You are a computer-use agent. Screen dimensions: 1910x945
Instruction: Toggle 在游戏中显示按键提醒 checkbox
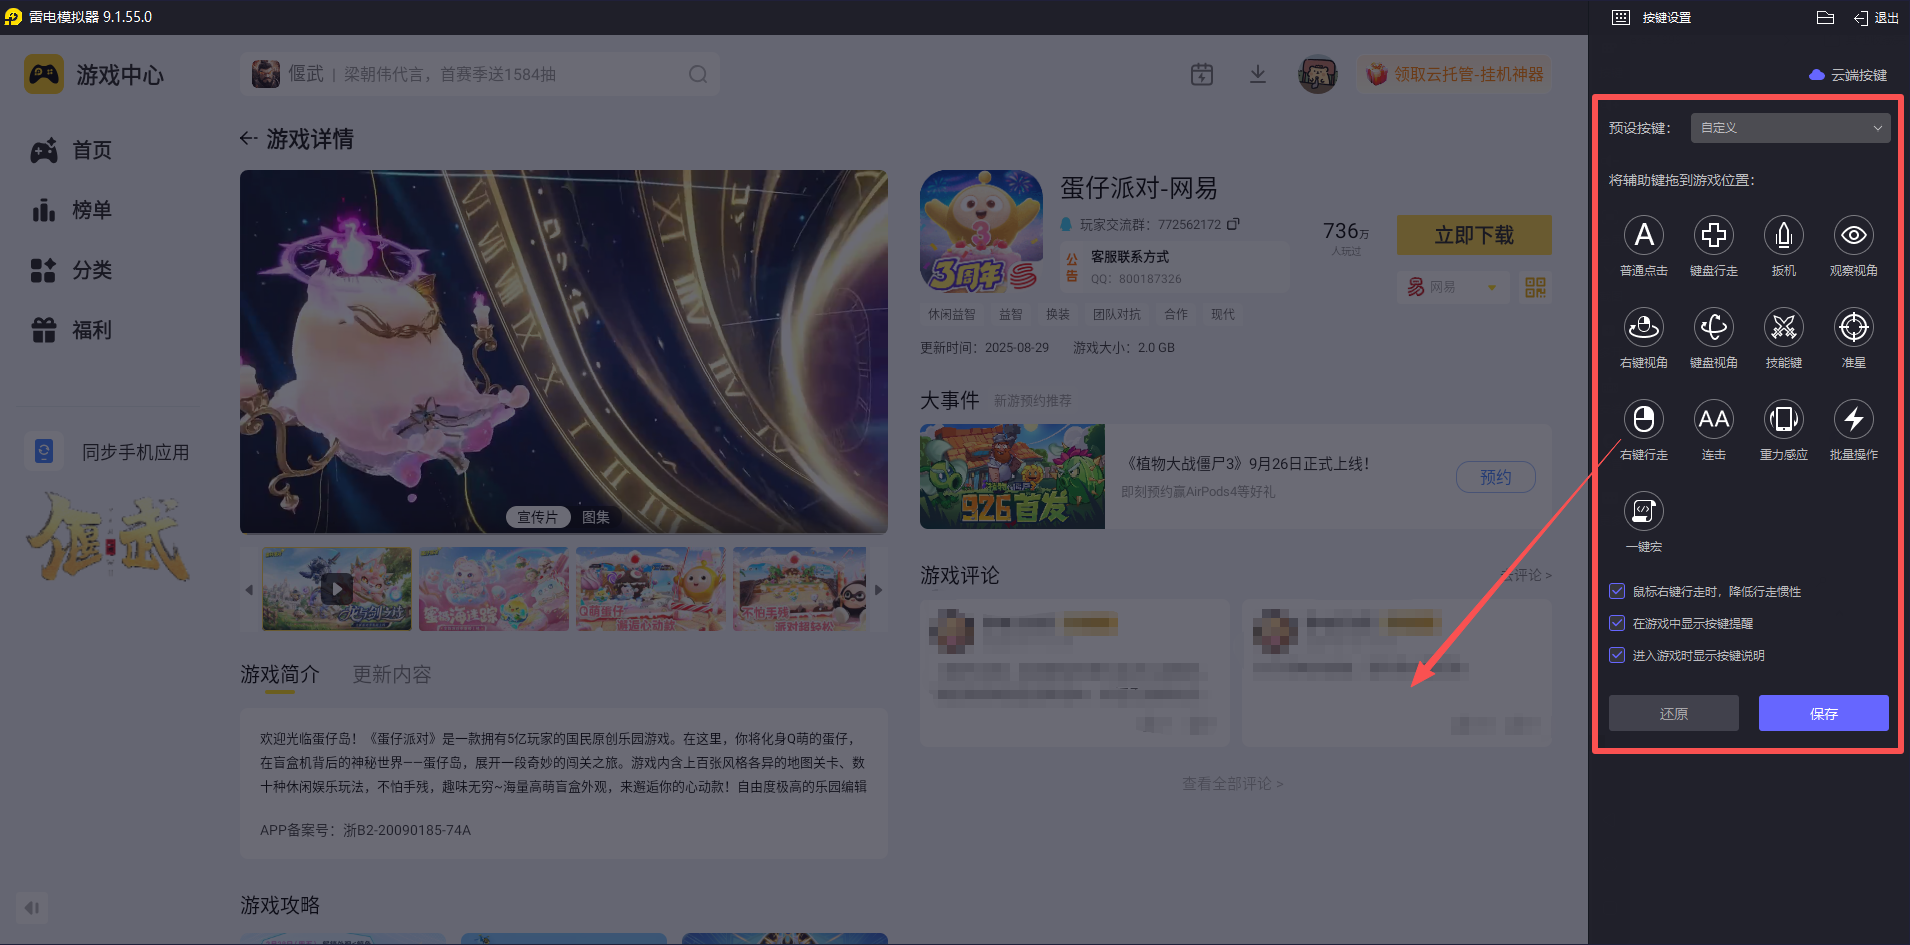pyautogui.click(x=1617, y=623)
